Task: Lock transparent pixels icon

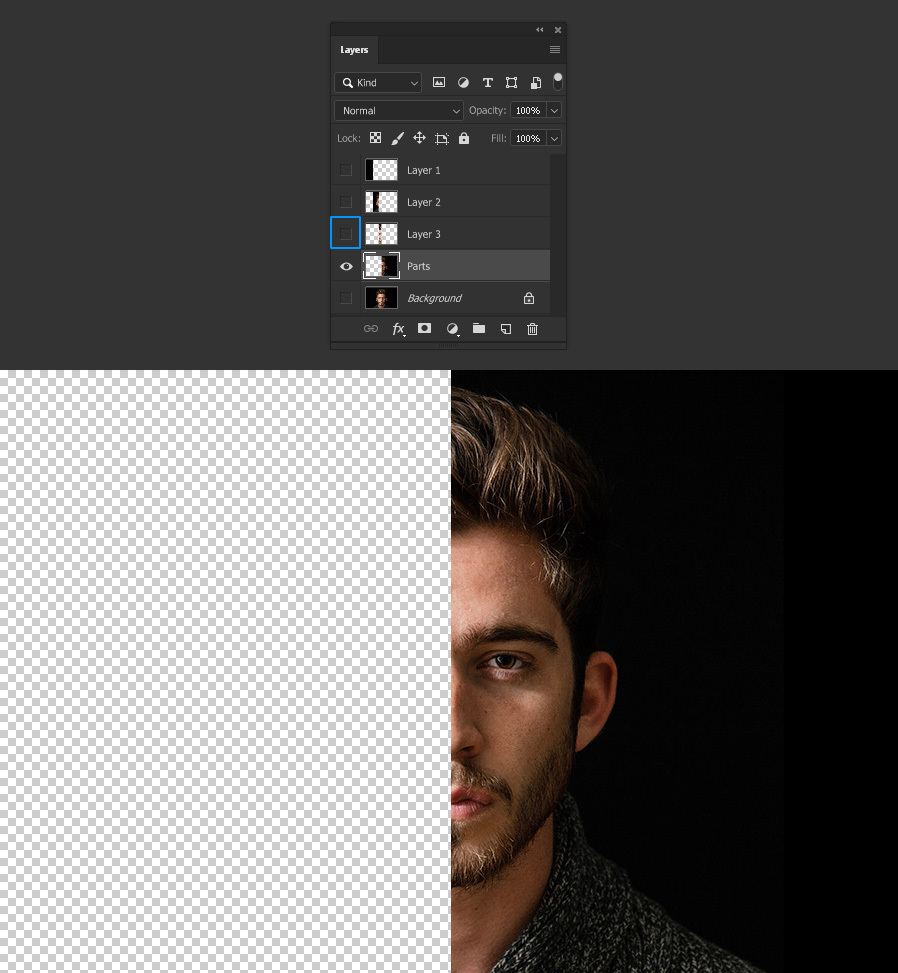Action: [x=375, y=138]
